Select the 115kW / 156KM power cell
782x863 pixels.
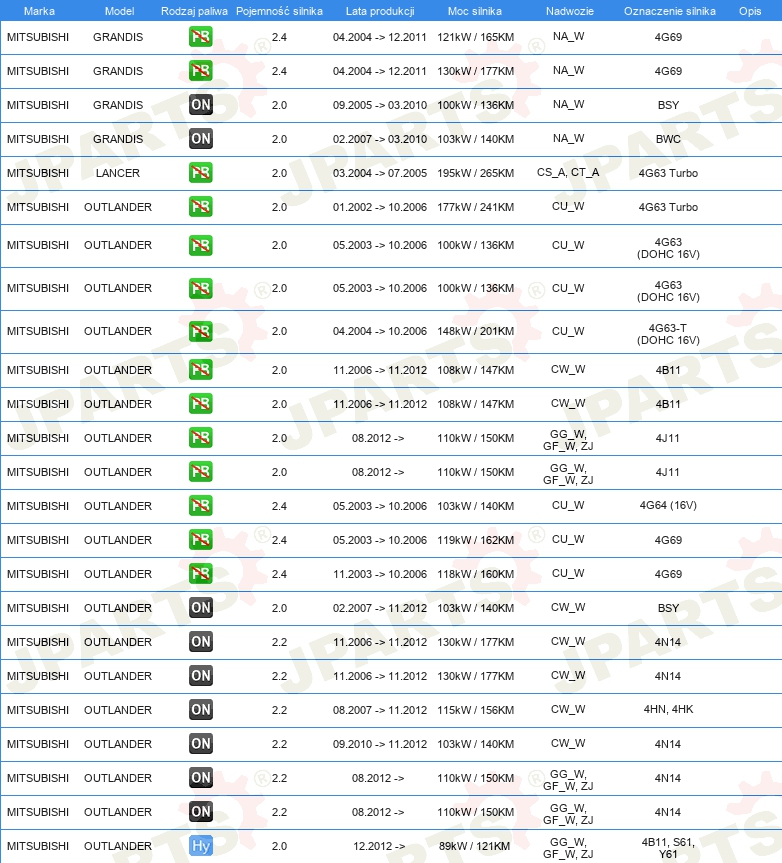pos(475,710)
